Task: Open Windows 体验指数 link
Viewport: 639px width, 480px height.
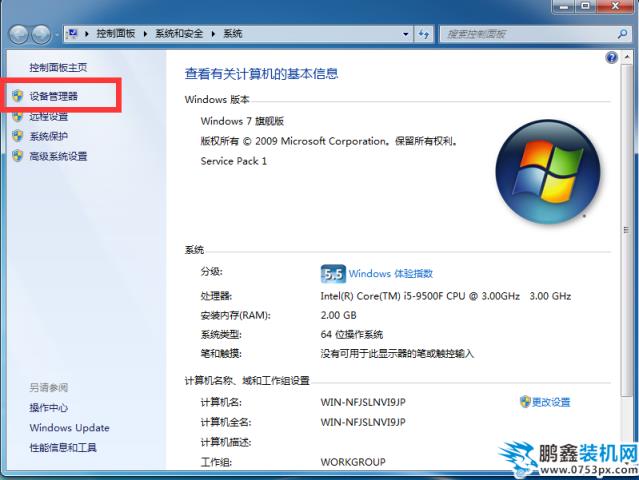Action: coord(391,273)
